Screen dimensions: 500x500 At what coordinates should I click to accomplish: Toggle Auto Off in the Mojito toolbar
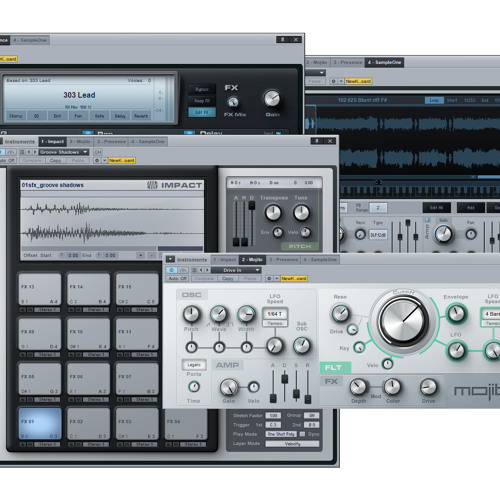pos(178,278)
